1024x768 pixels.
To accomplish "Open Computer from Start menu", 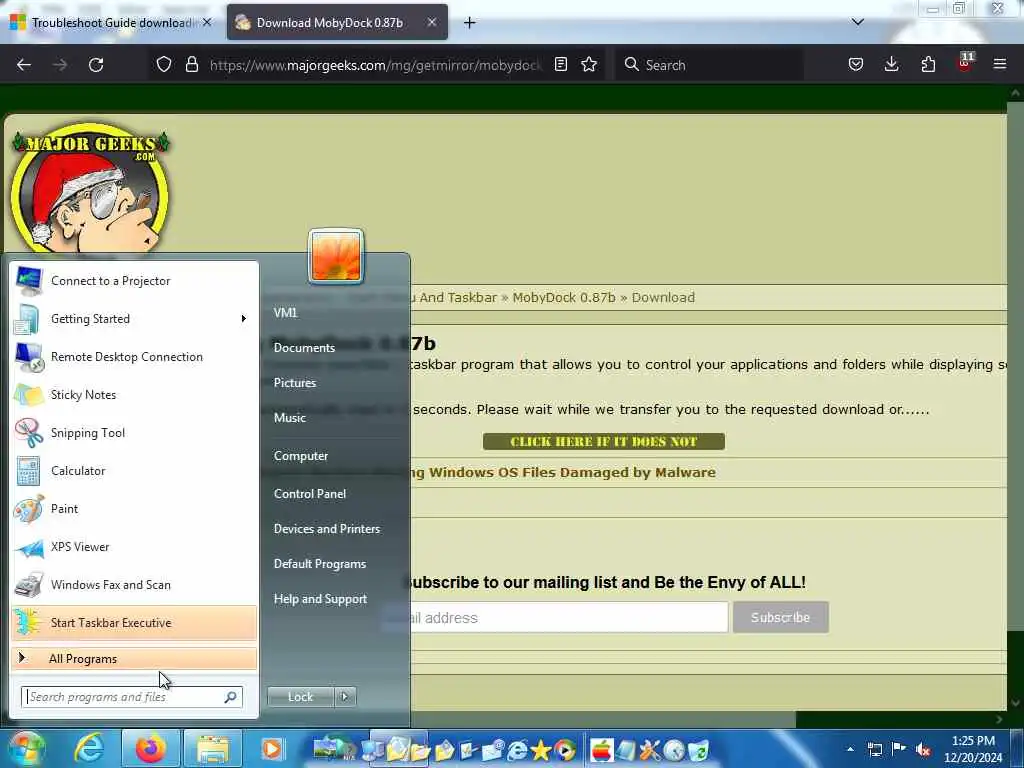I will 300,456.
